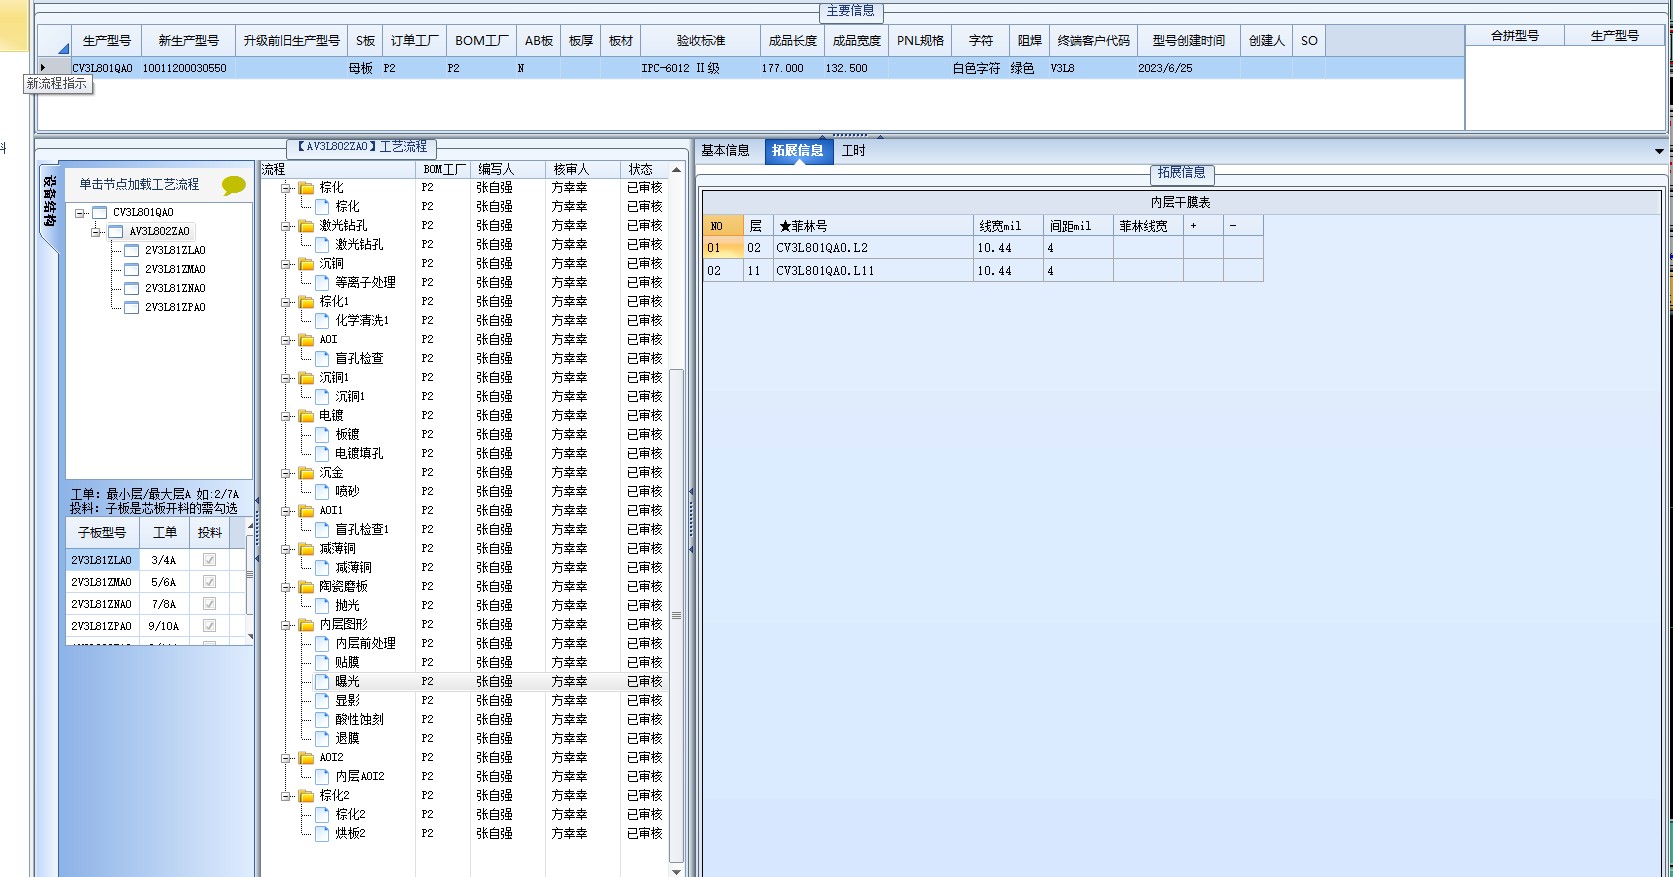1673x877 pixels.
Task: Click the 板镀 document icon
Action: [x=322, y=435]
